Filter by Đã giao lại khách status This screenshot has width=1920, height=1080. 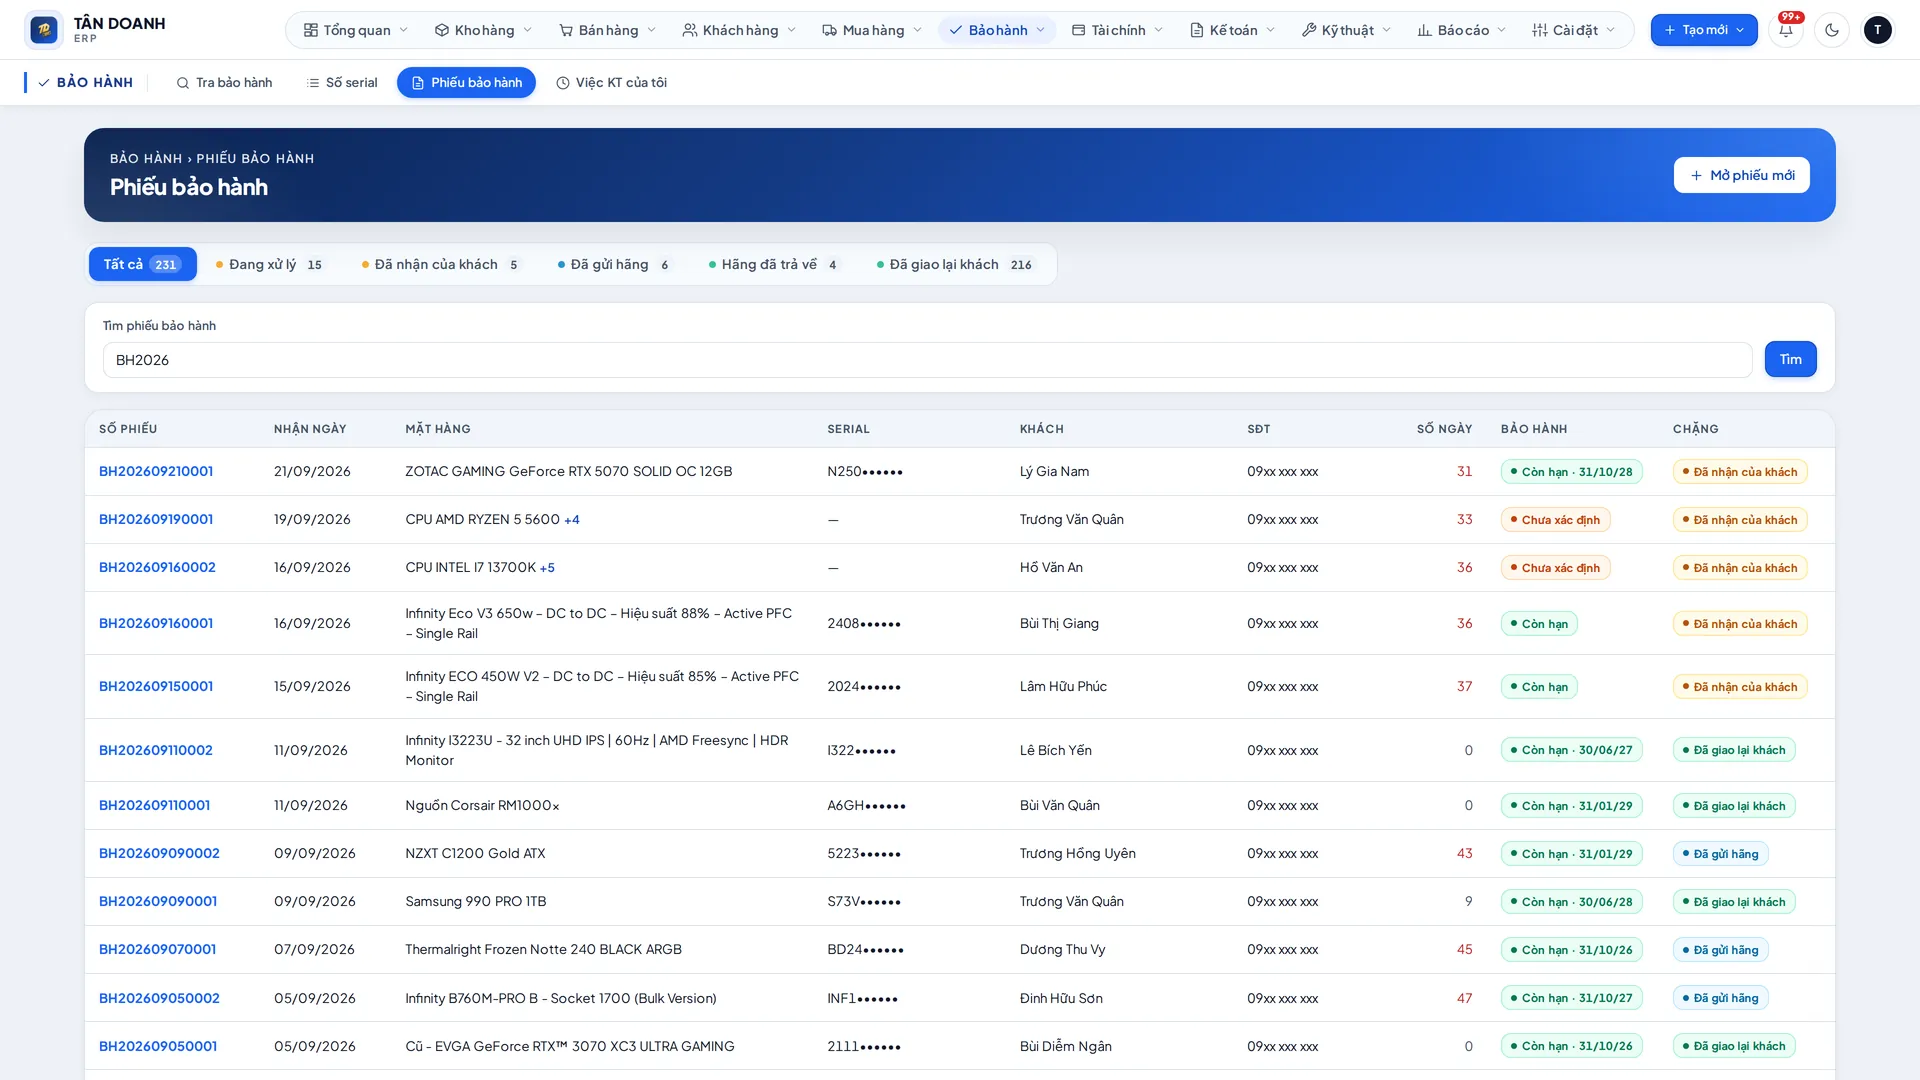click(955, 264)
